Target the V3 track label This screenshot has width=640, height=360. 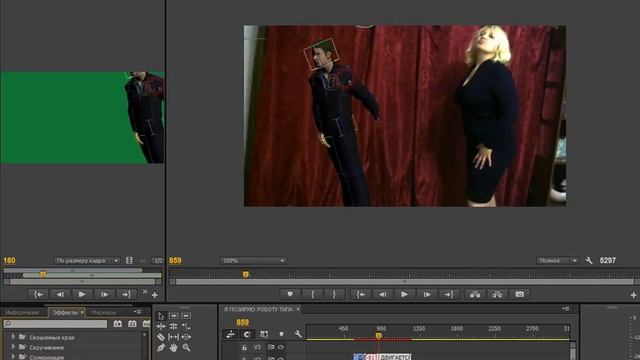pyautogui.click(x=257, y=347)
